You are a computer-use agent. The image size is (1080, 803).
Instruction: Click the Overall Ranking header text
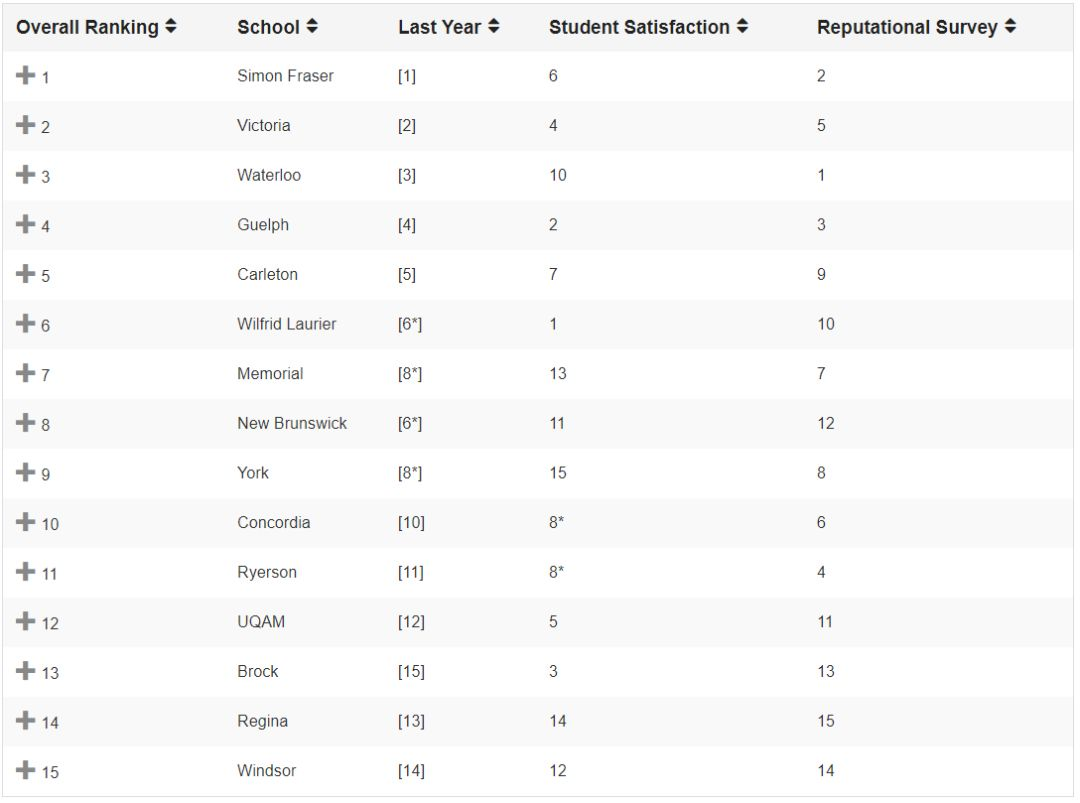[x=87, y=28]
